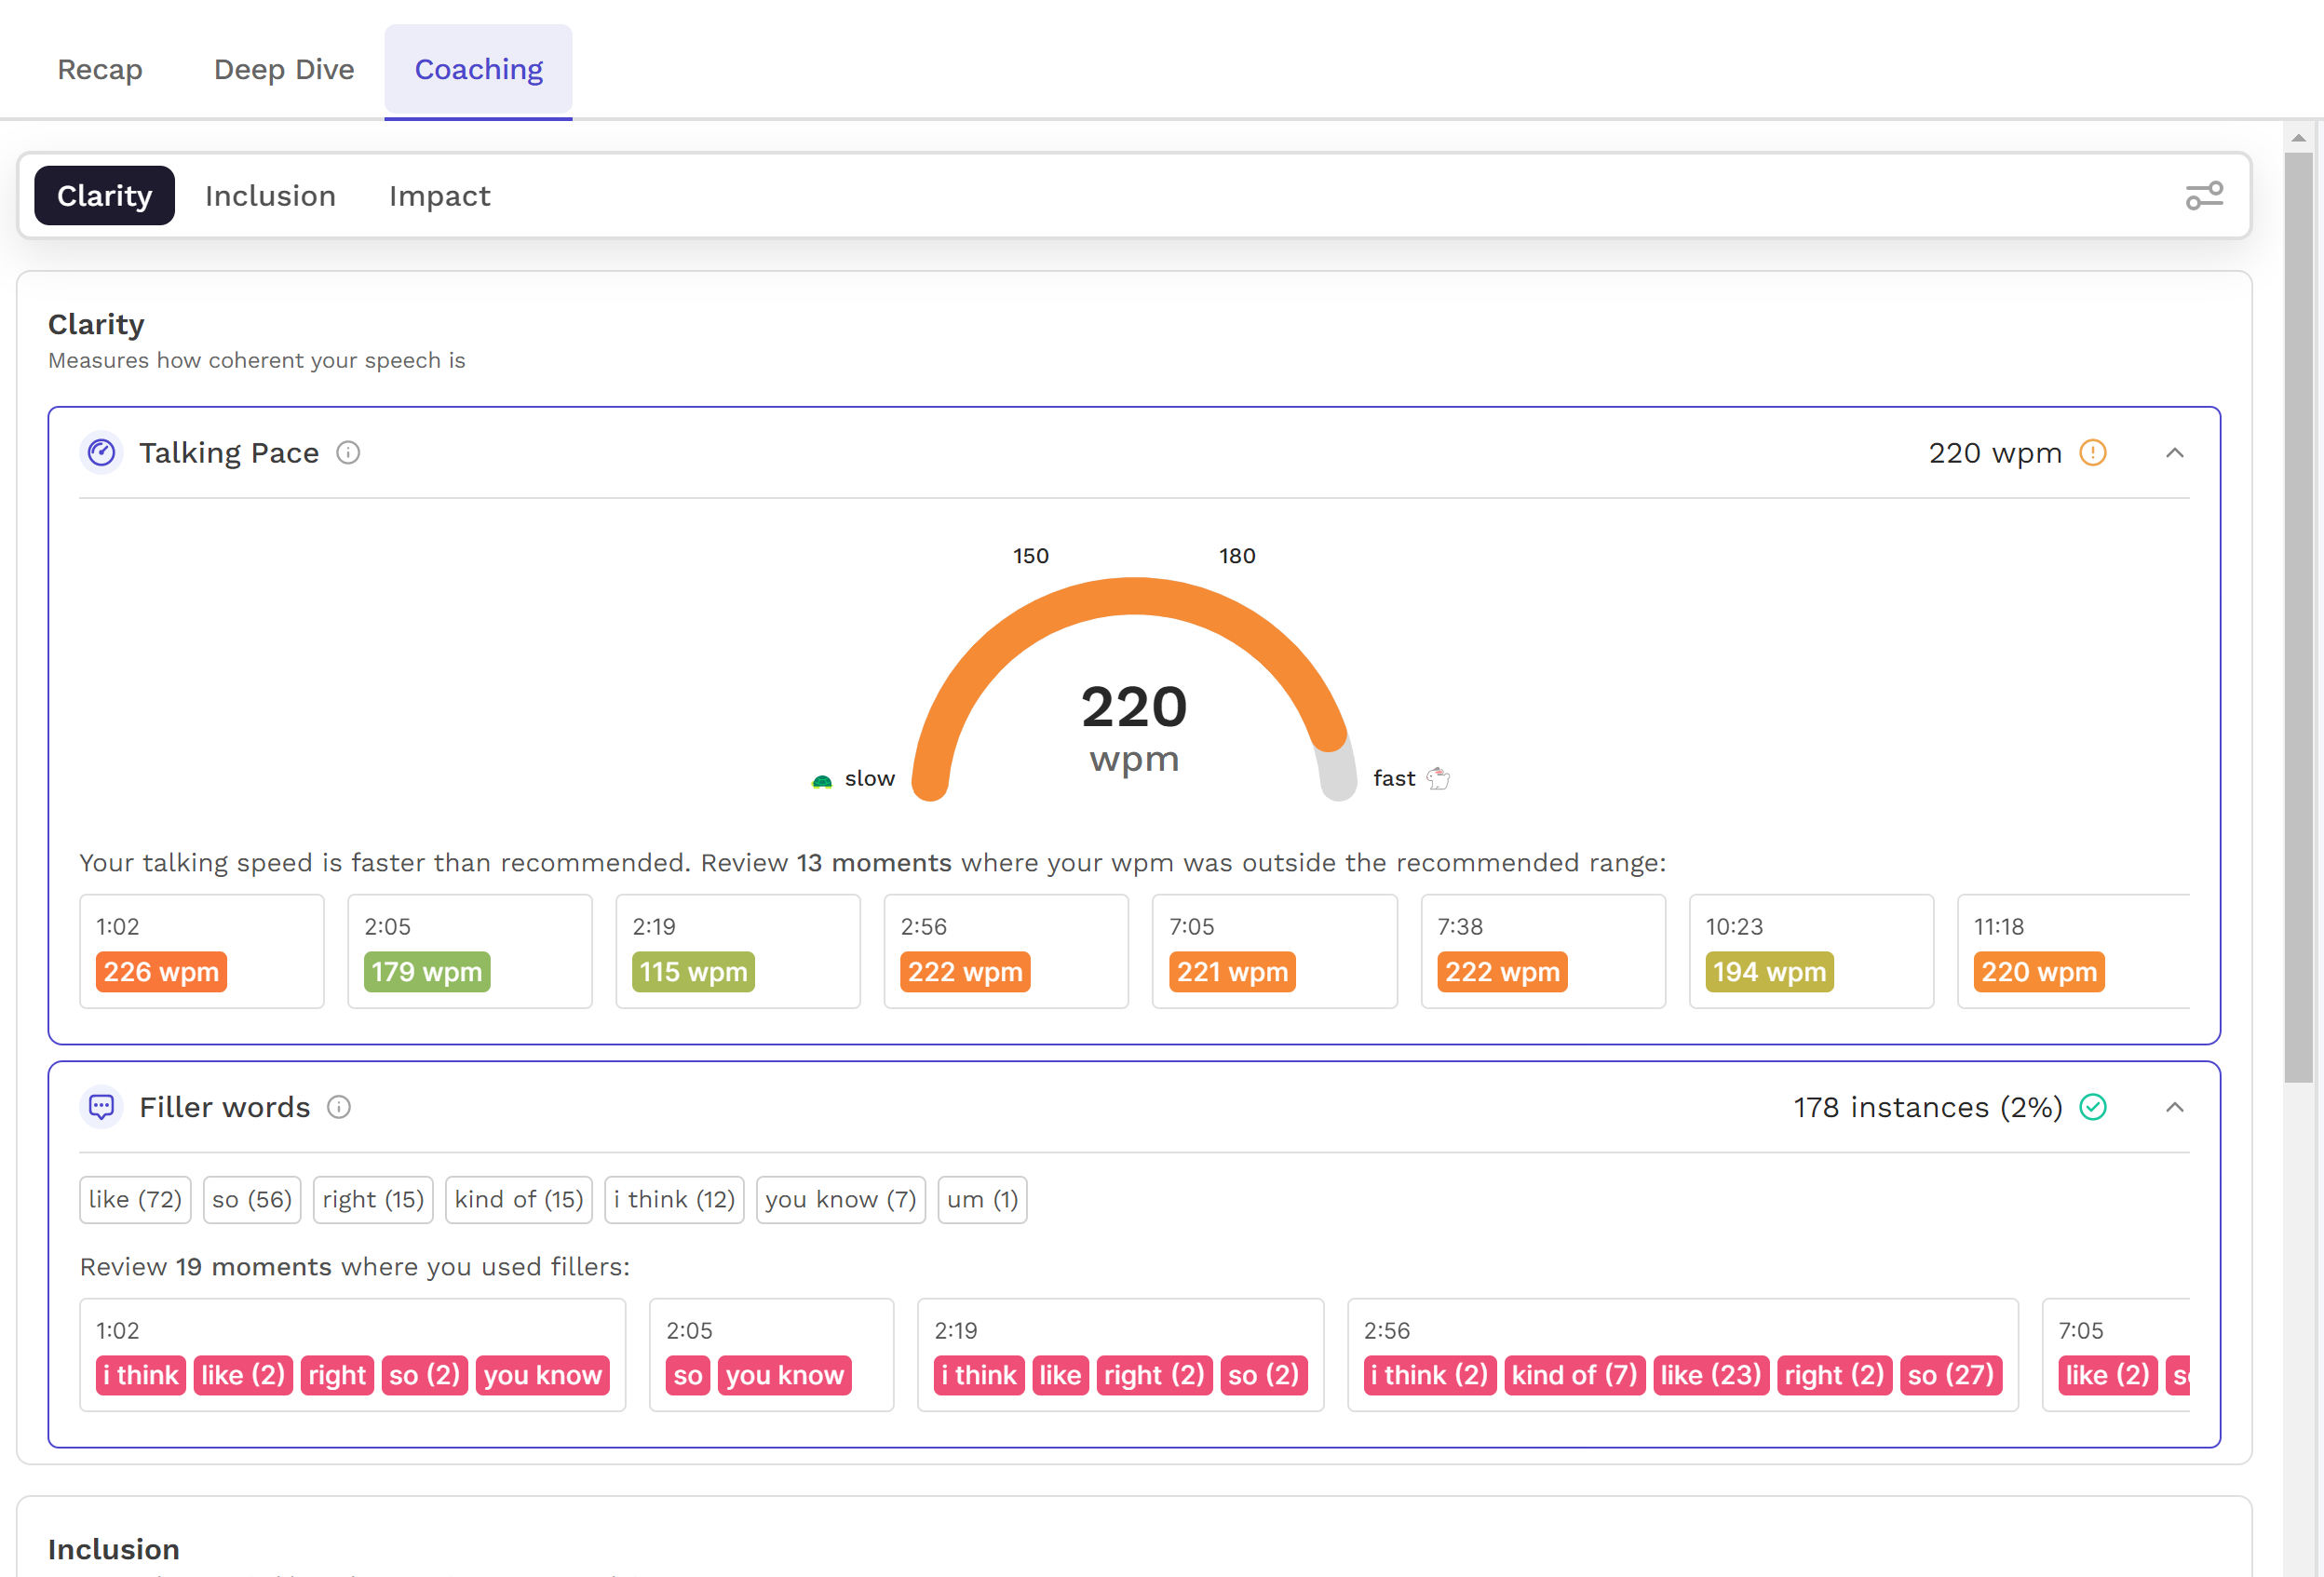Toggle the 'kind of (15)' filler chip

click(x=518, y=1199)
